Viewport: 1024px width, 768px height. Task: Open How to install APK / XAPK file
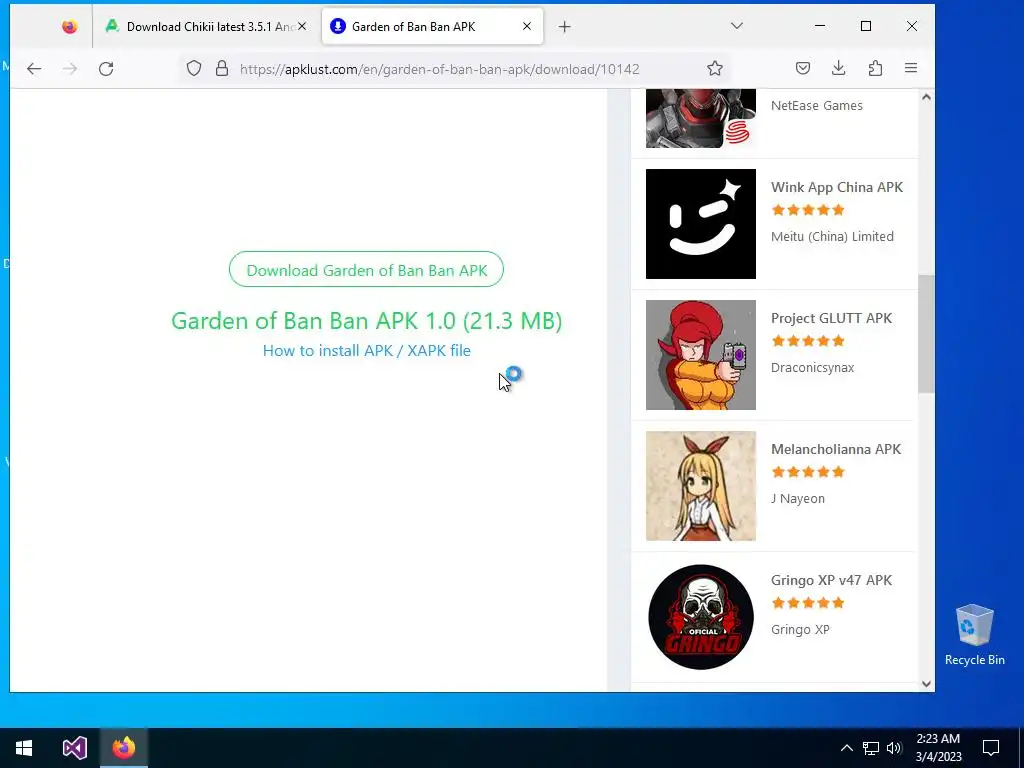366,351
